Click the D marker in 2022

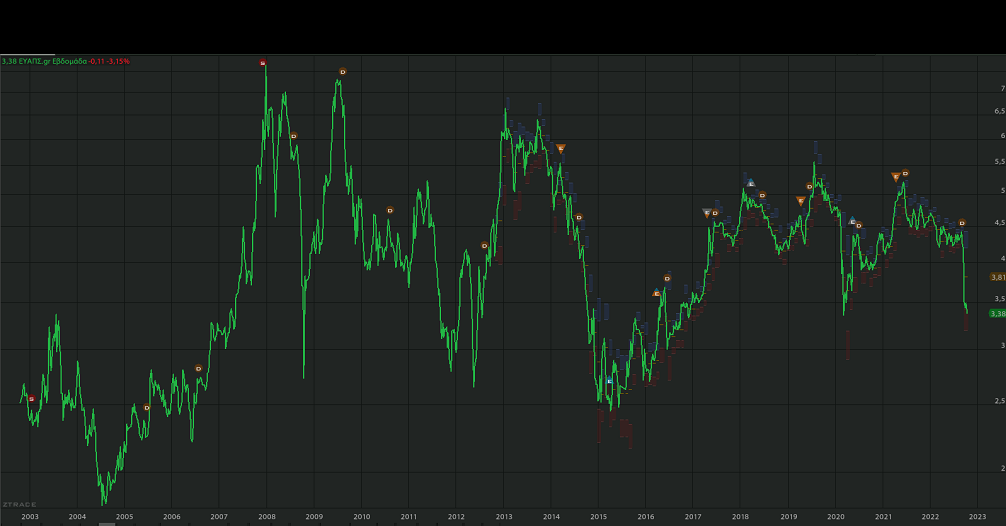[x=962, y=223]
